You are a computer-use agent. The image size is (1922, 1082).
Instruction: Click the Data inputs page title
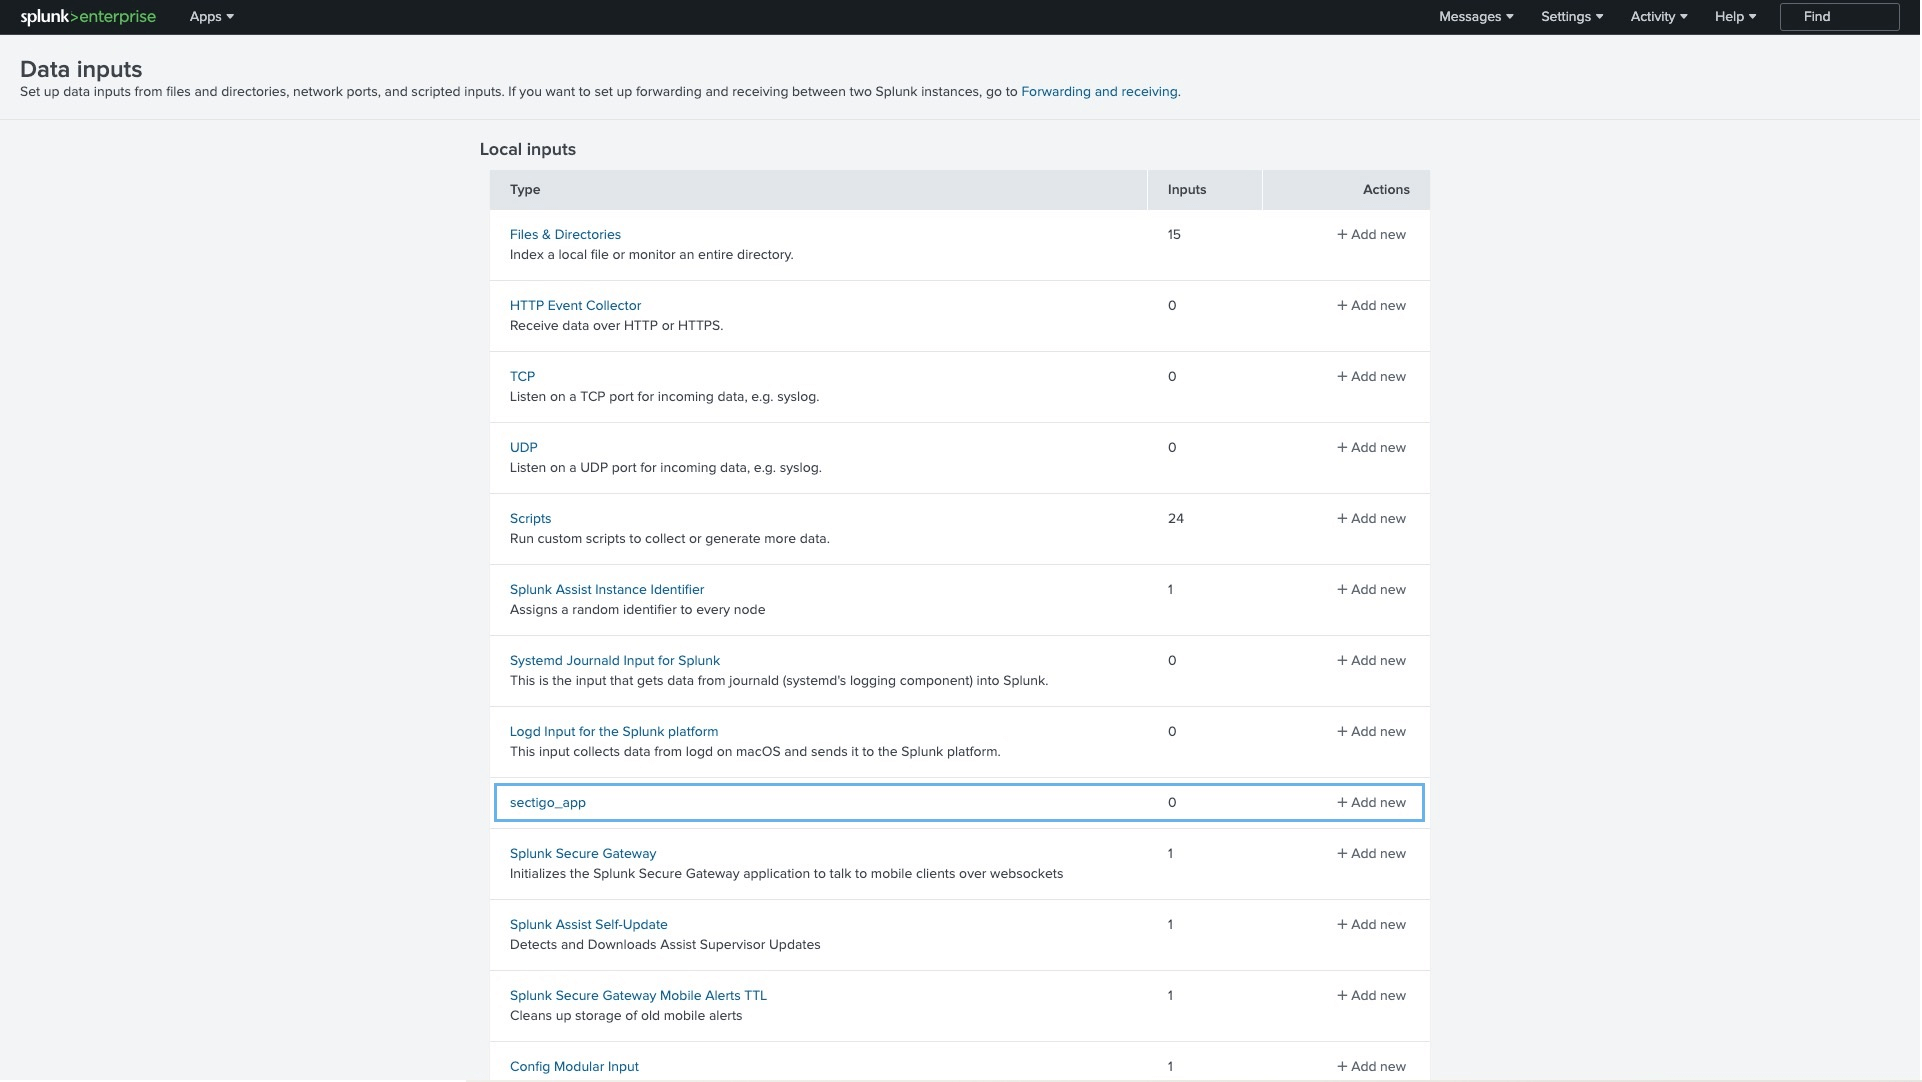coord(81,69)
